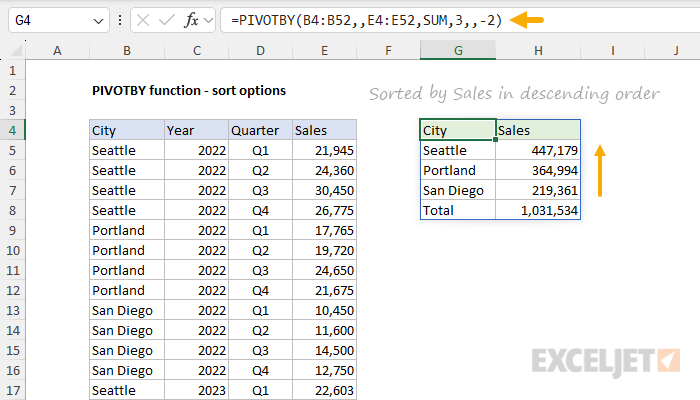Image resolution: width=700 pixels, height=400 pixels.
Task: Click the Portland cell in row 9
Action: (127, 230)
